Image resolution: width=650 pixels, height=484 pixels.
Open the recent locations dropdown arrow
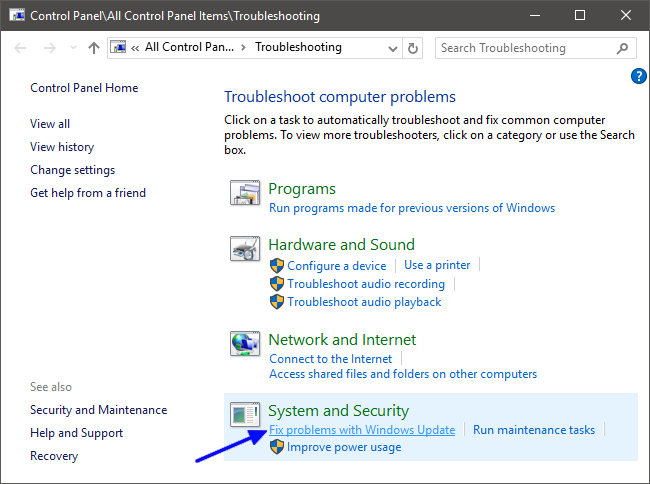point(73,48)
